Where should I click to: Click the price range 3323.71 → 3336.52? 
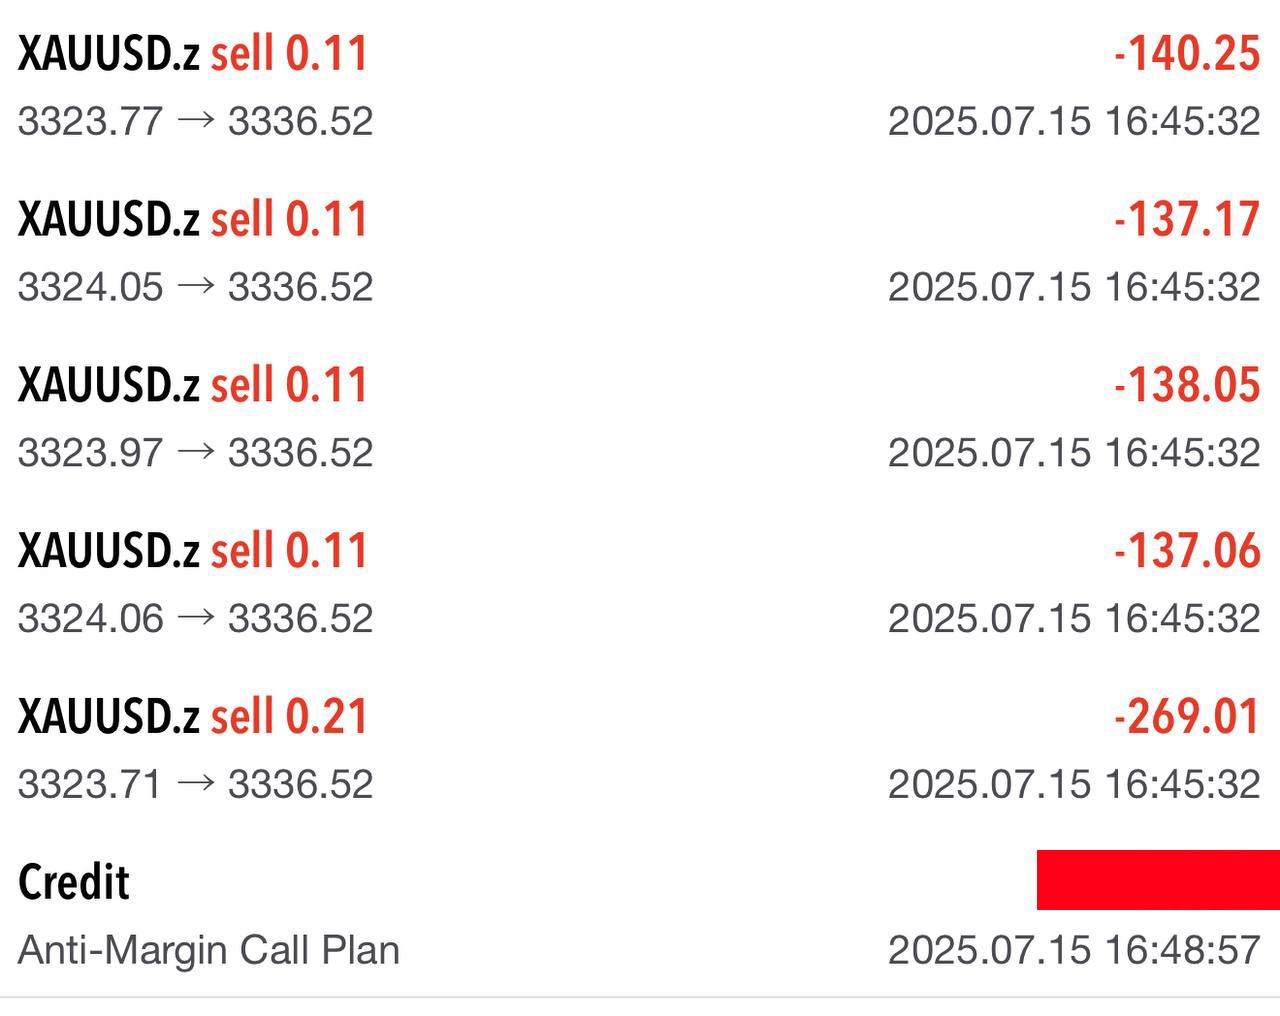pos(196,784)
